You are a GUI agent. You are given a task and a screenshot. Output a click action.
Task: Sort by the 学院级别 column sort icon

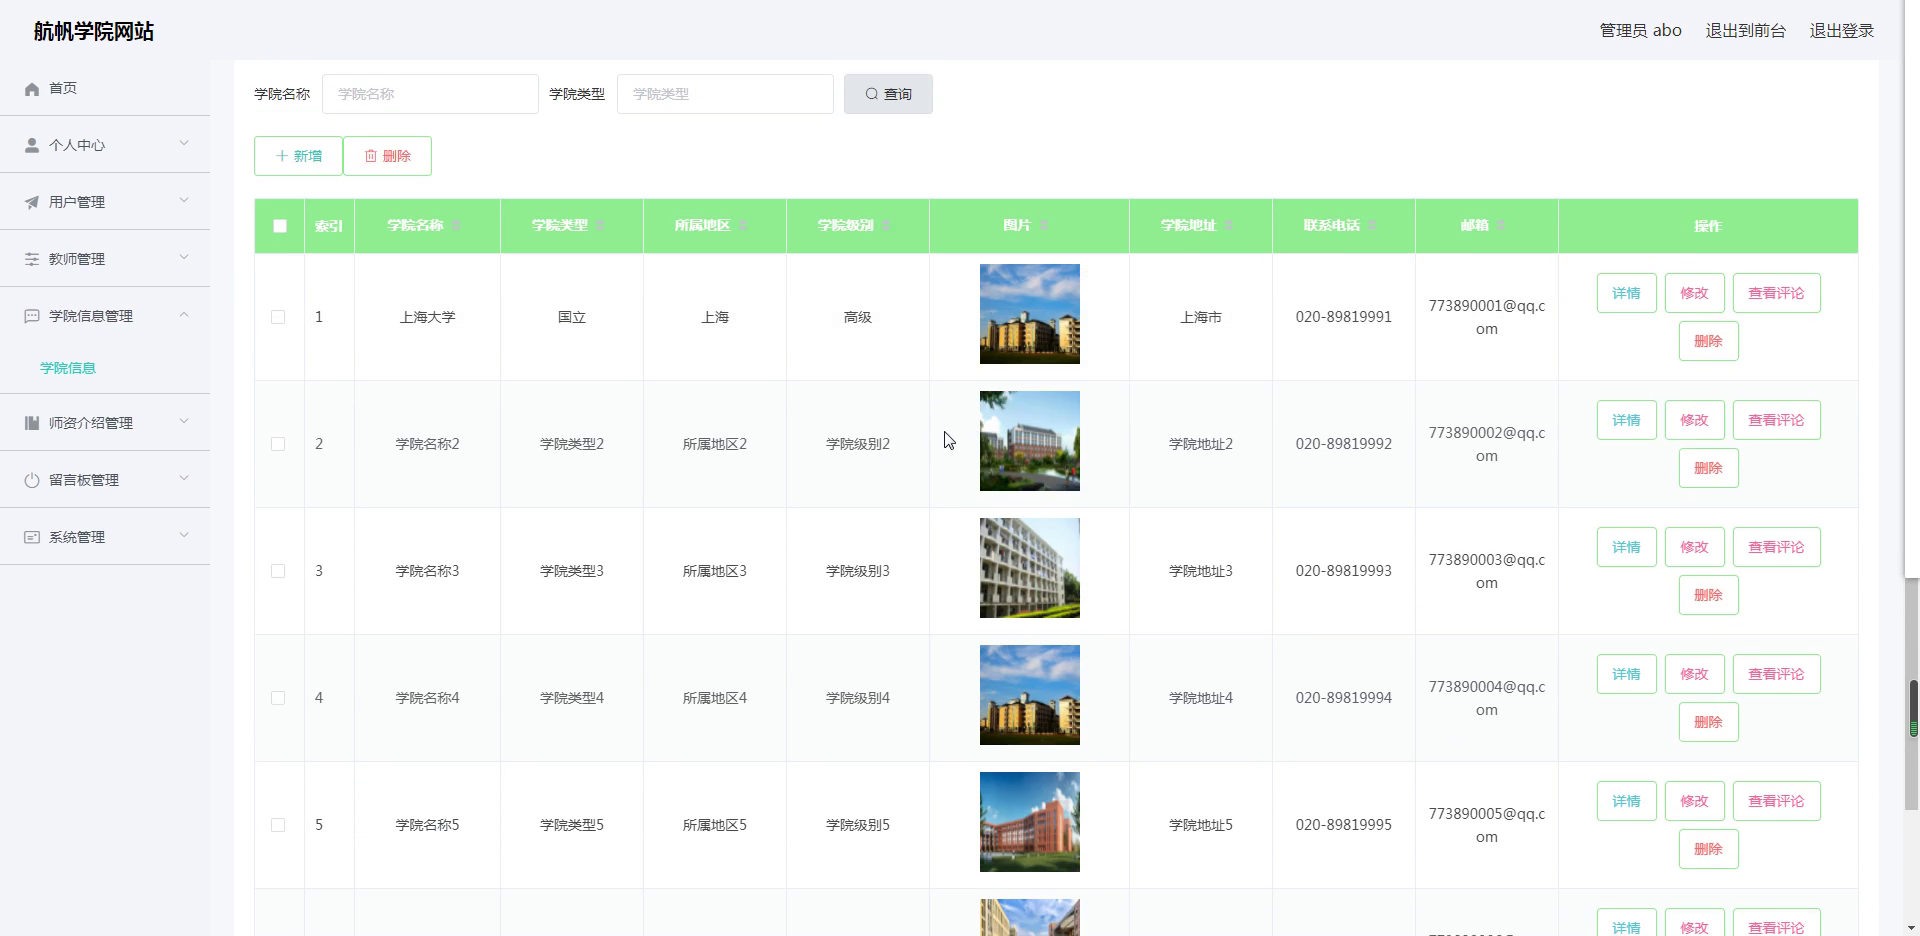coord(886,226)
